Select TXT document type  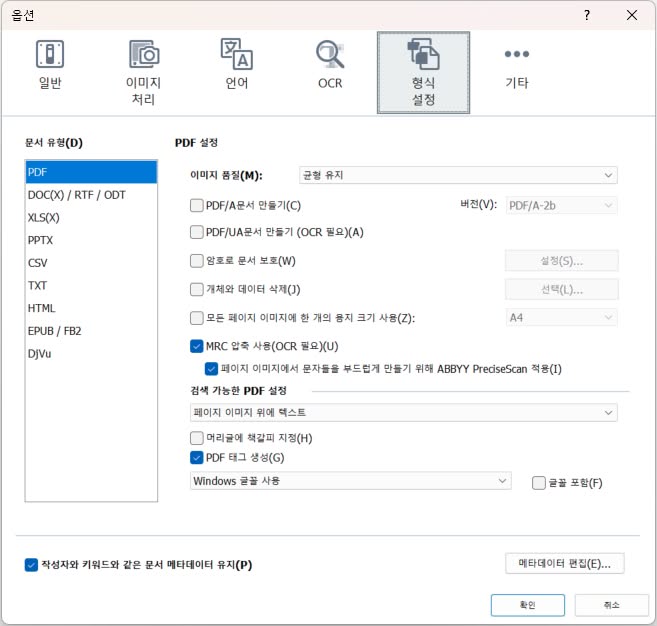tap(91, 285)
